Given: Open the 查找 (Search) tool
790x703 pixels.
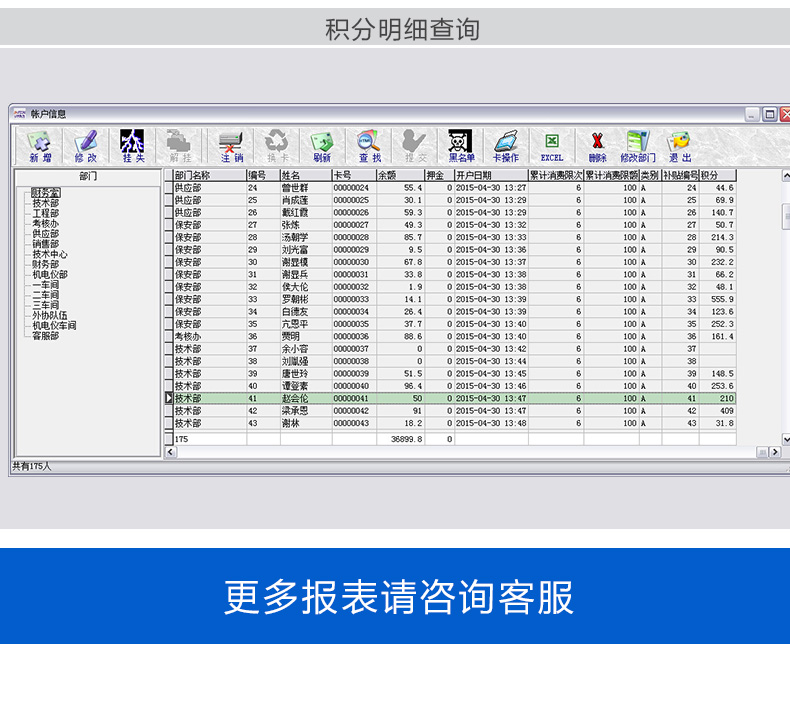Looking at the screenshot, I should (x=370, y=145).
